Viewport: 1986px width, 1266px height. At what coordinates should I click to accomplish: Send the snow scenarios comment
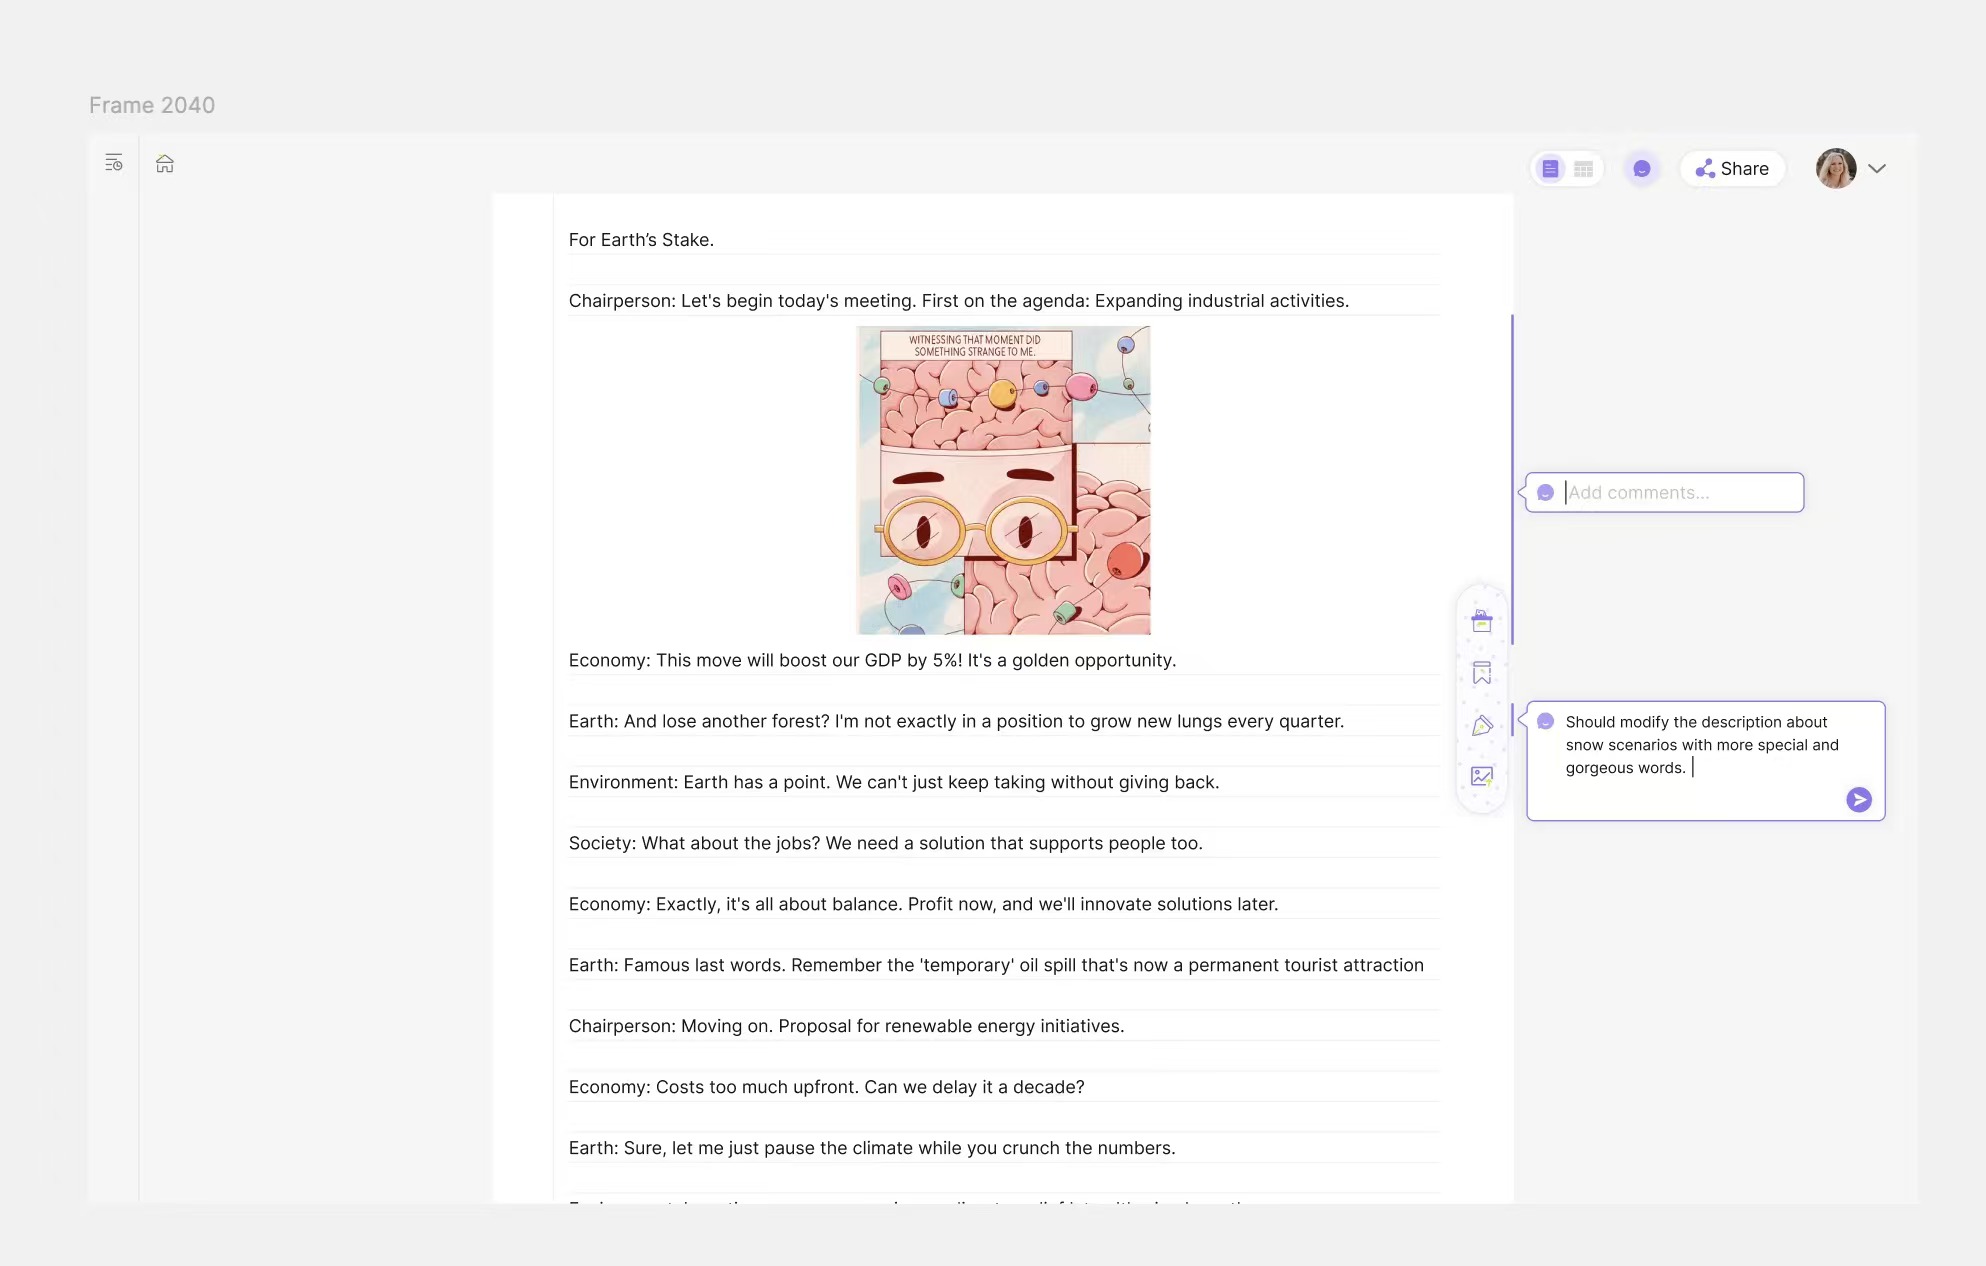click(1858, 800)
